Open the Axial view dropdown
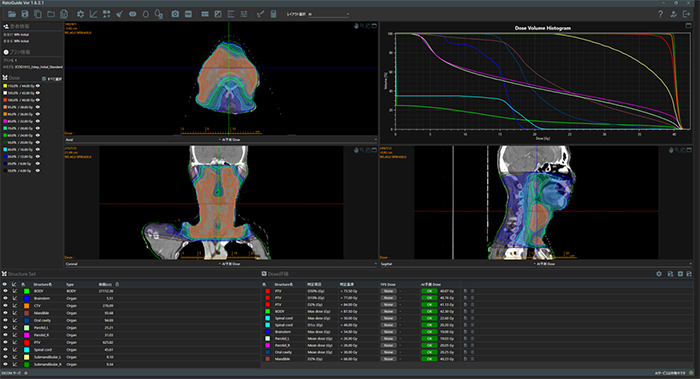 (142, 139)
